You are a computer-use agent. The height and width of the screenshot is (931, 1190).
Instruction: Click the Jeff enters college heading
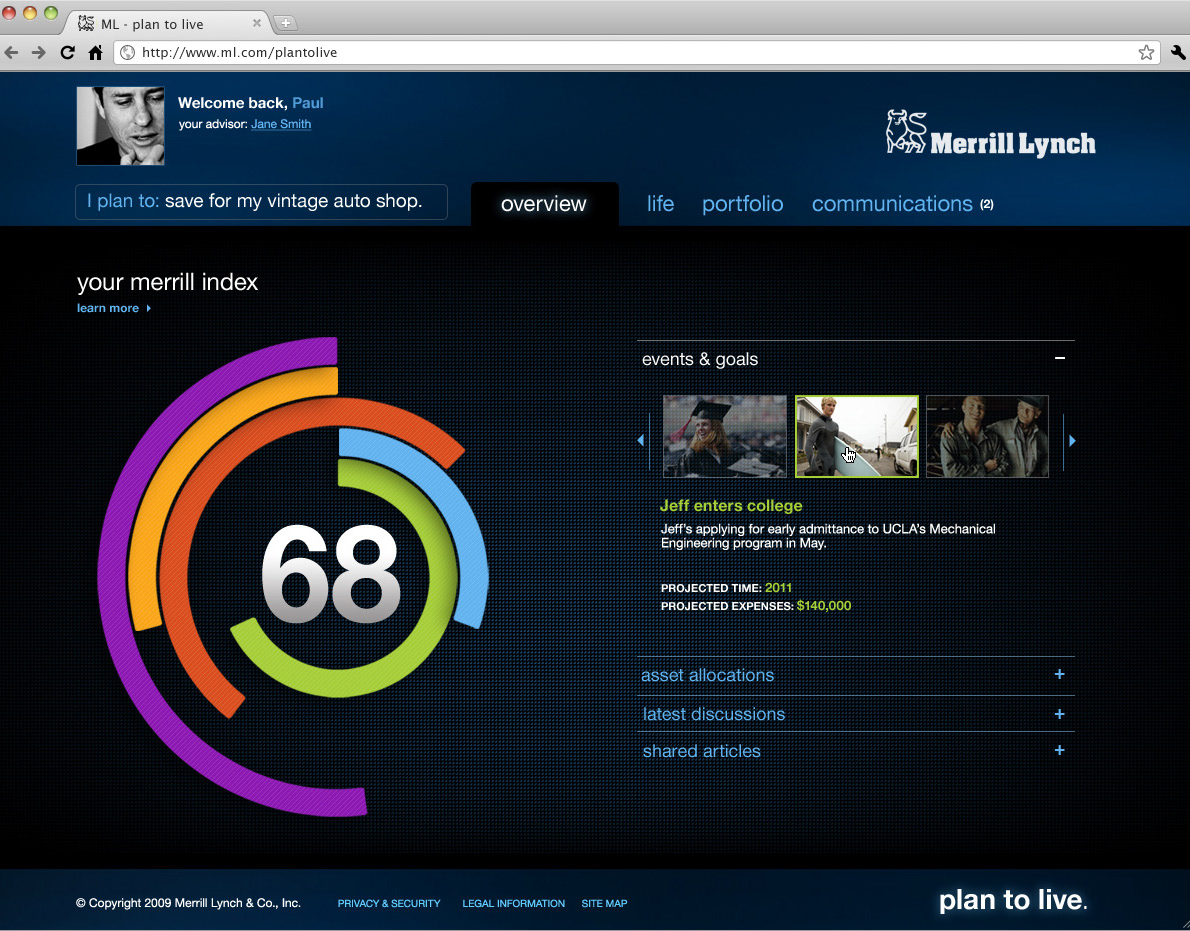click(731, 505)
